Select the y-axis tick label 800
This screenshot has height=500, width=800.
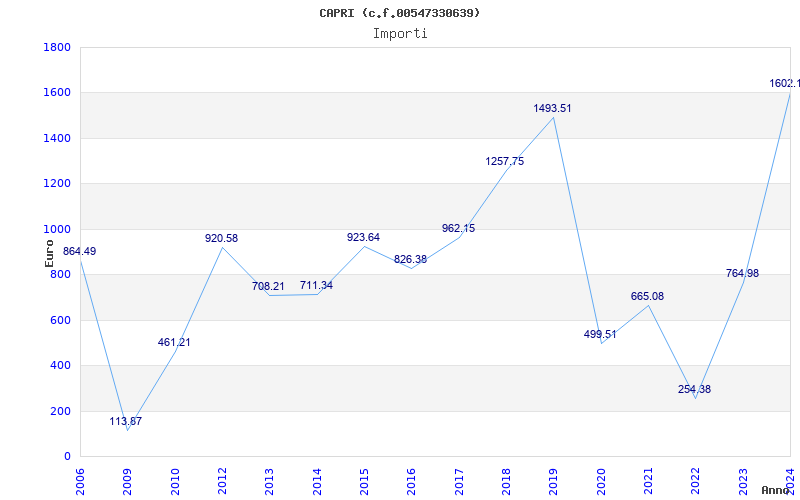click(x=61, y=274)
